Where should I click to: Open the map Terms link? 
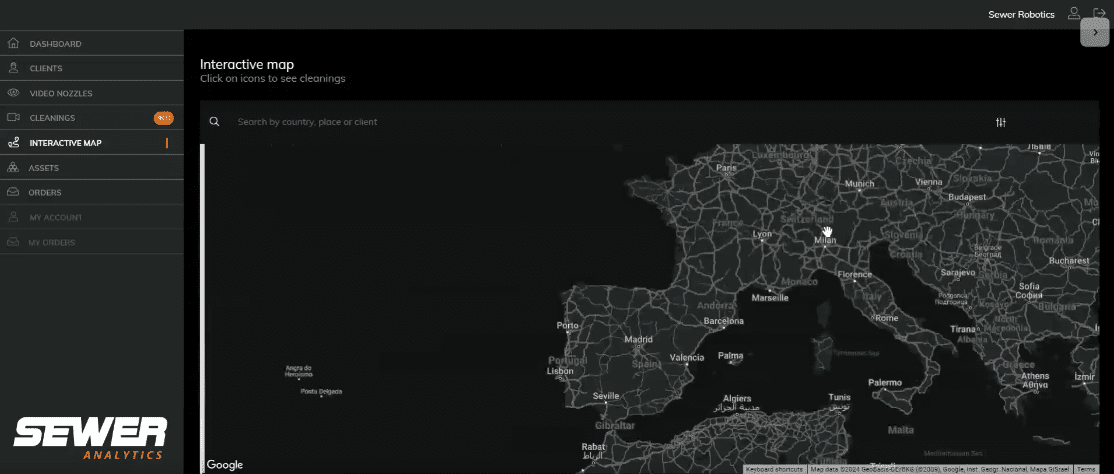1087,468
